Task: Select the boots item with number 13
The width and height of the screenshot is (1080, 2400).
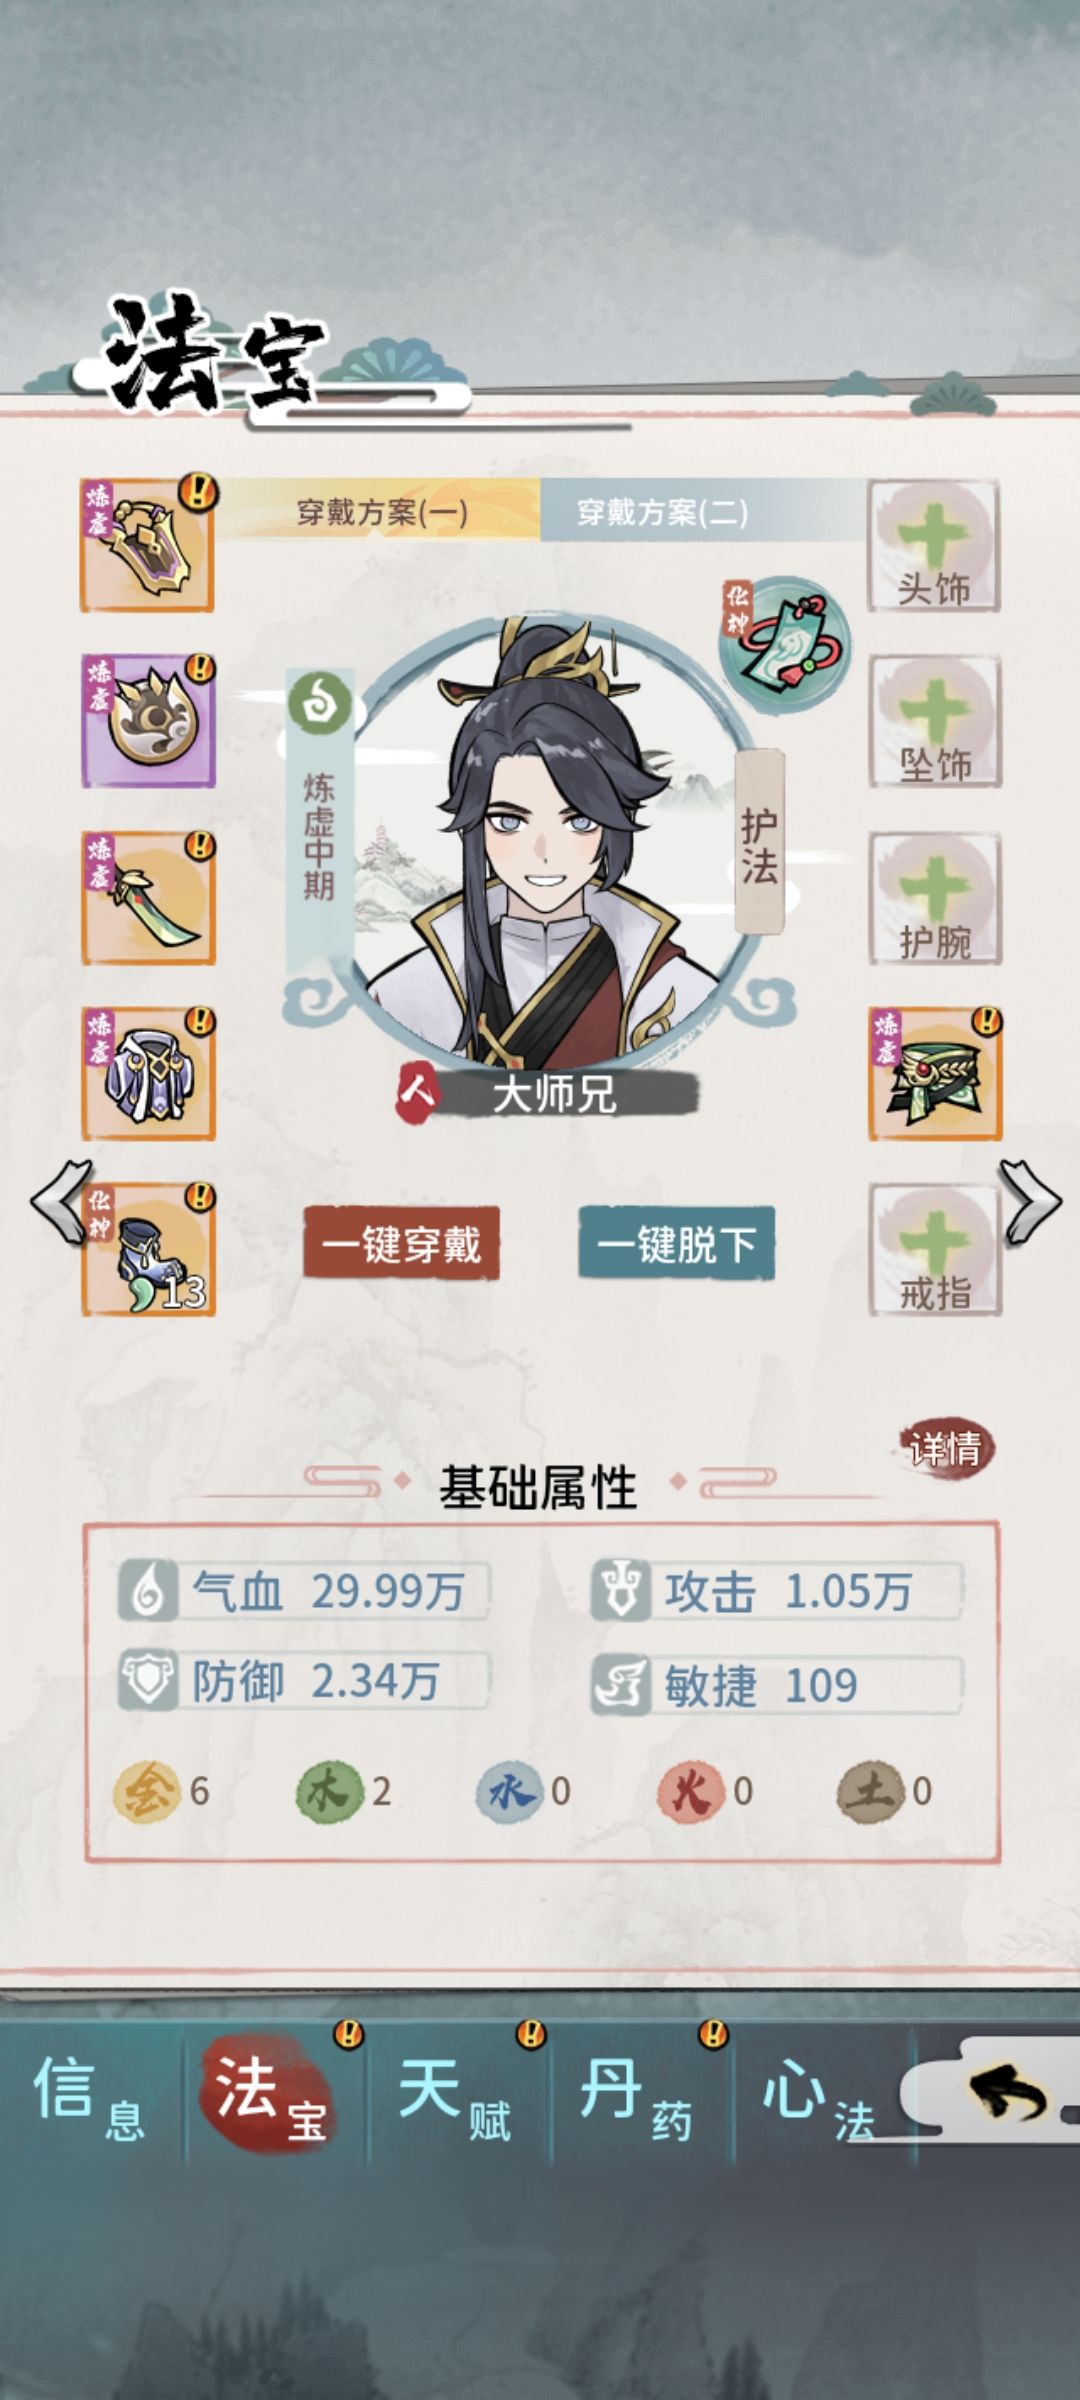Action: 148,1250
